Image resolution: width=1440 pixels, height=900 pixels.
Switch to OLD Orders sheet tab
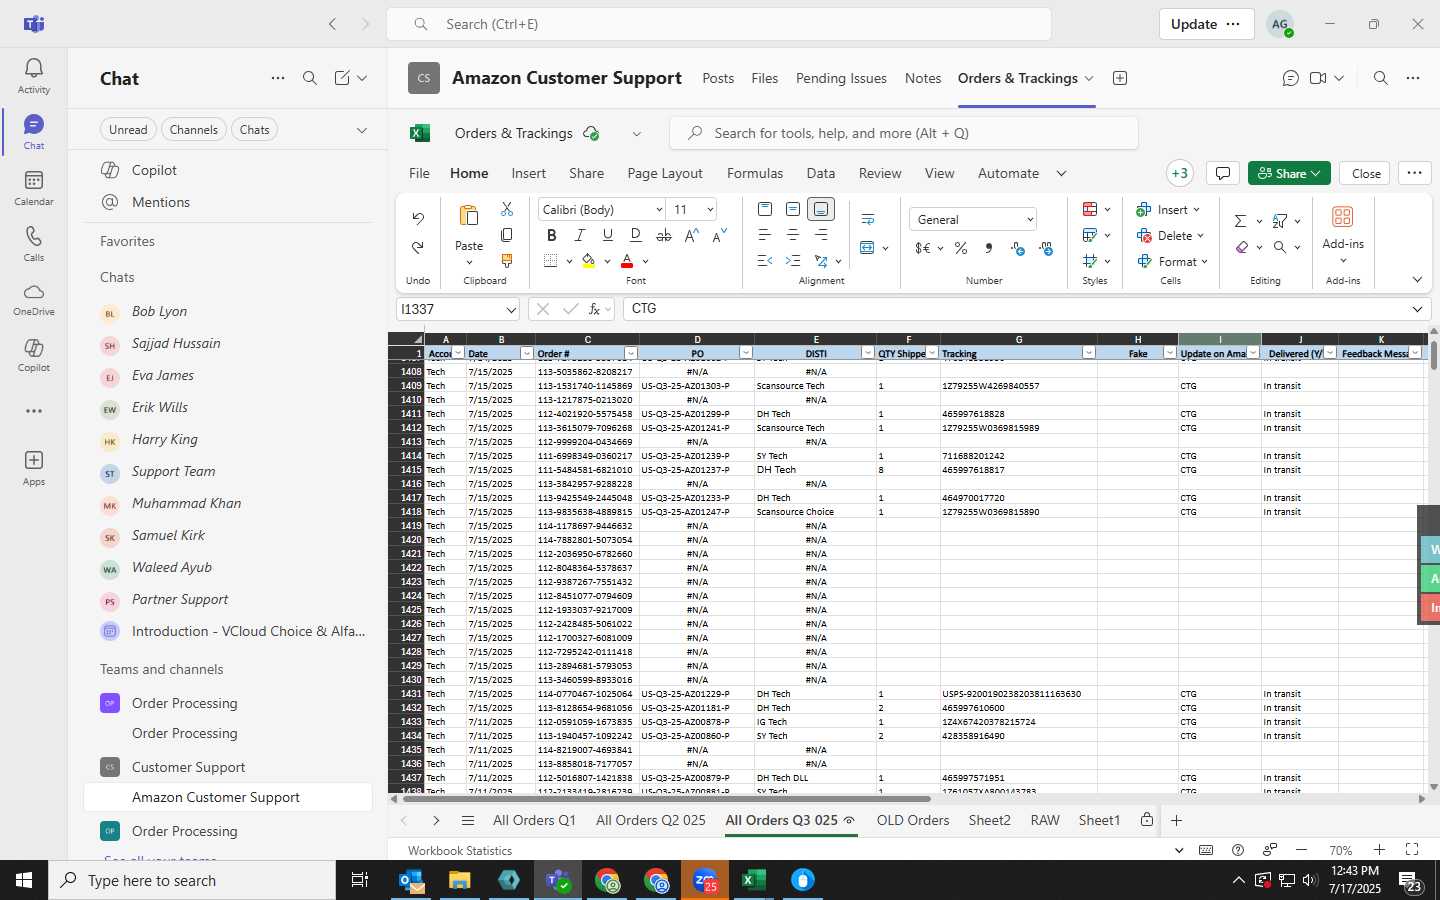[913, 820]
